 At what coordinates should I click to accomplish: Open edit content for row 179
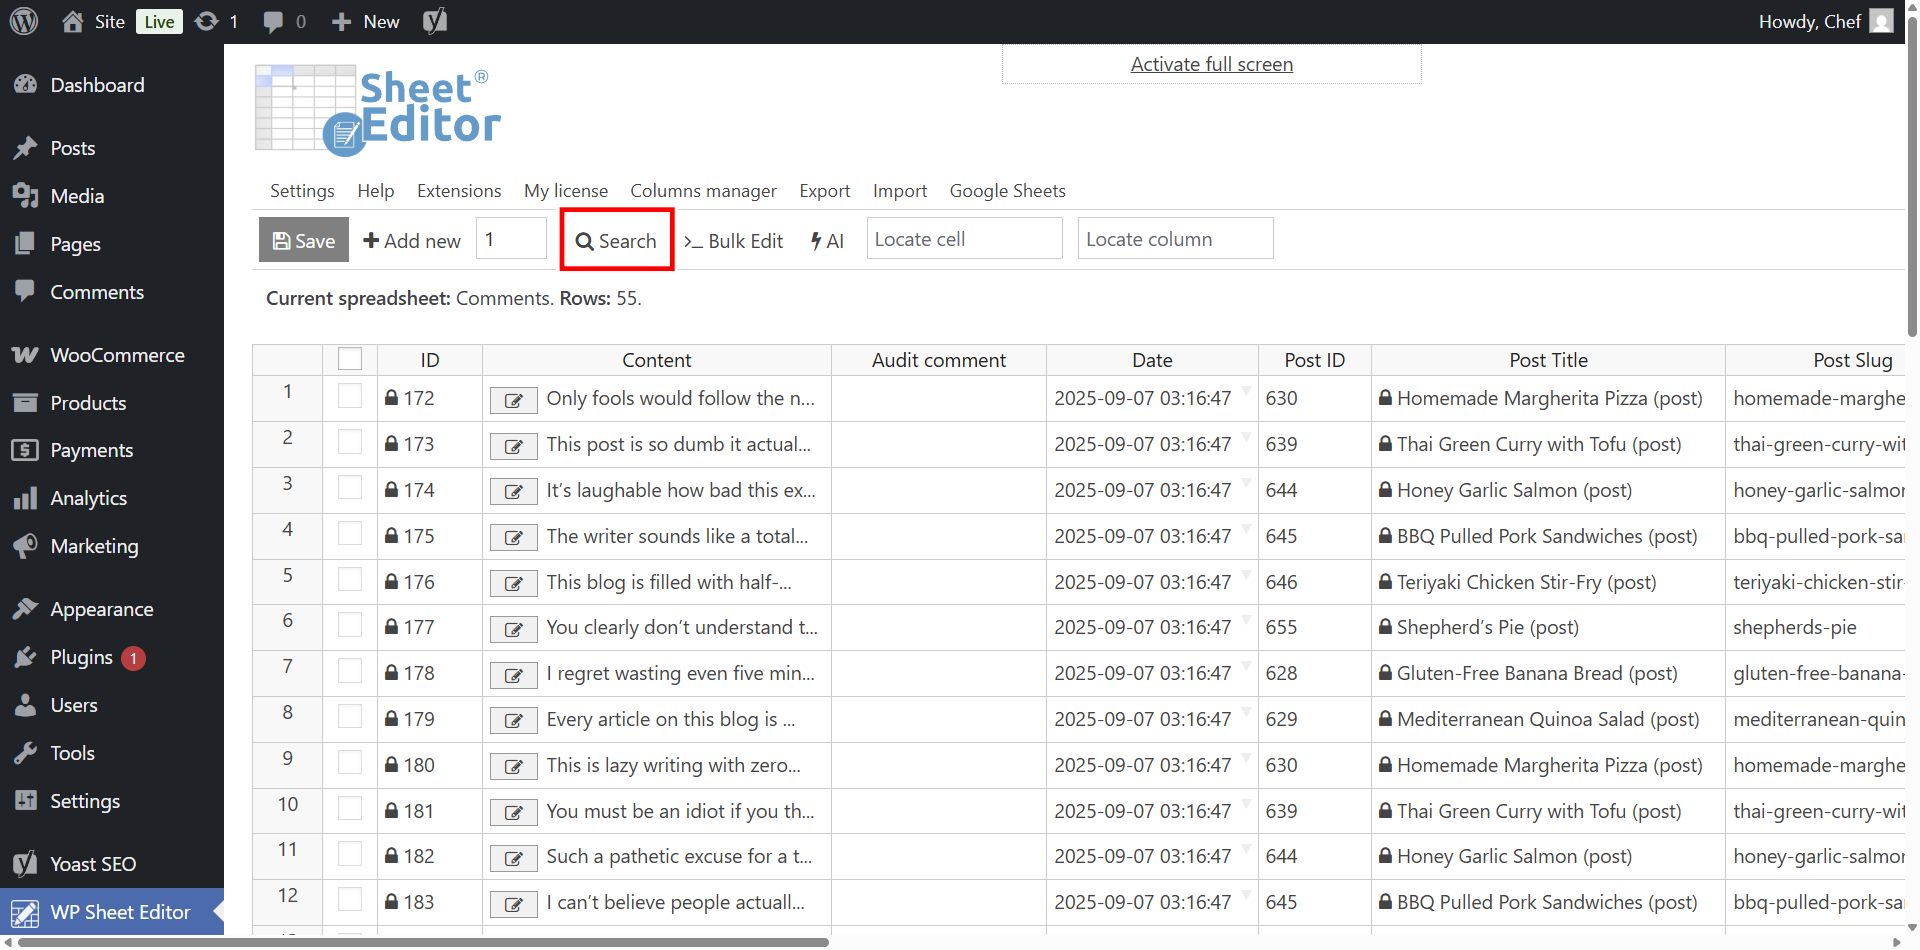[x=514, y=721]
